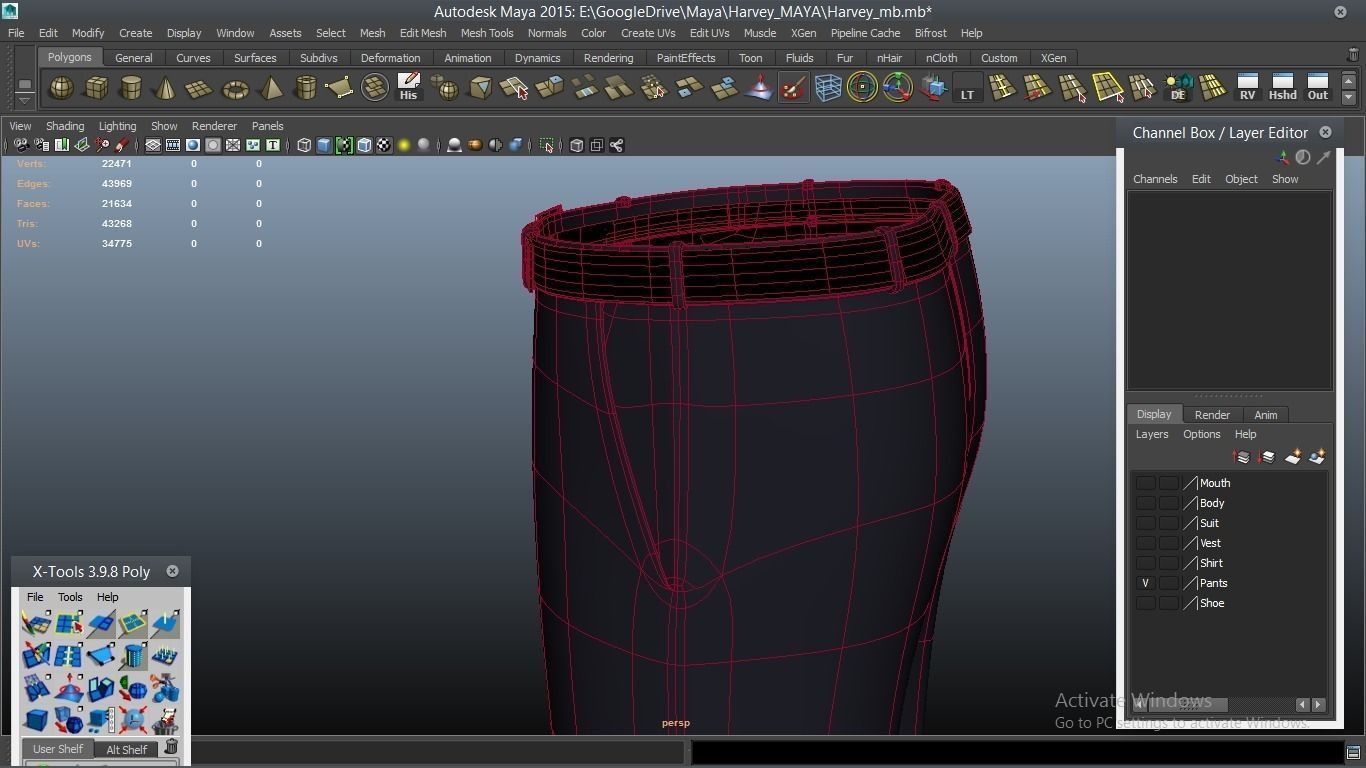The width and height of the screenshot is (1366, 768).
Task: Close the X-Tools 3.9.8 Poly panel
Action: tap(172, 571)
